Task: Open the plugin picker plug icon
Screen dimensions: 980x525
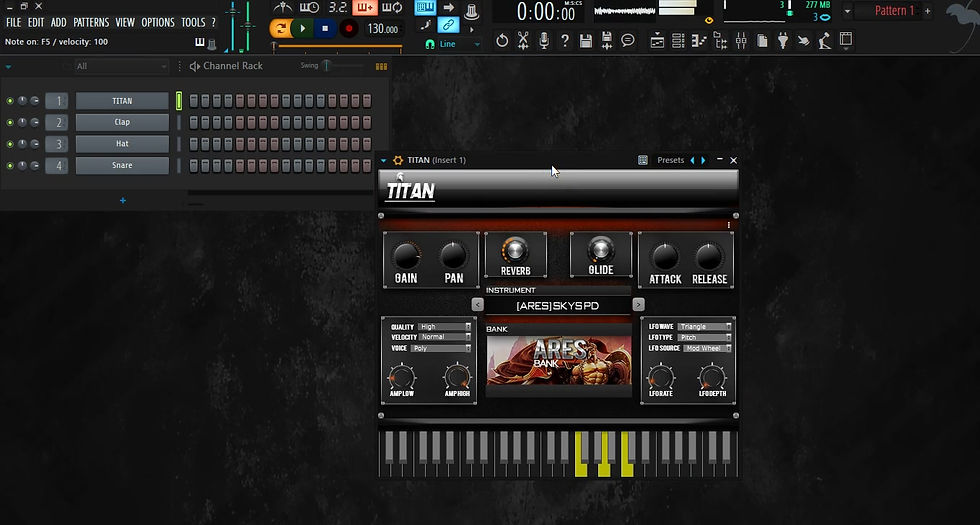Action: (782, 41)
